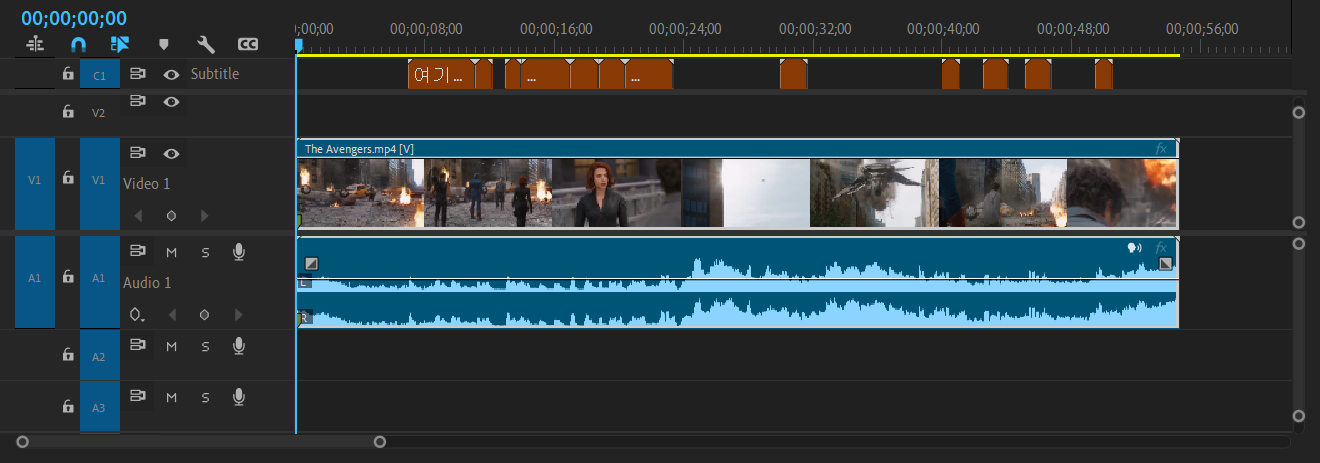Select the first subtitle clip '여기...'

click(441, 74)
